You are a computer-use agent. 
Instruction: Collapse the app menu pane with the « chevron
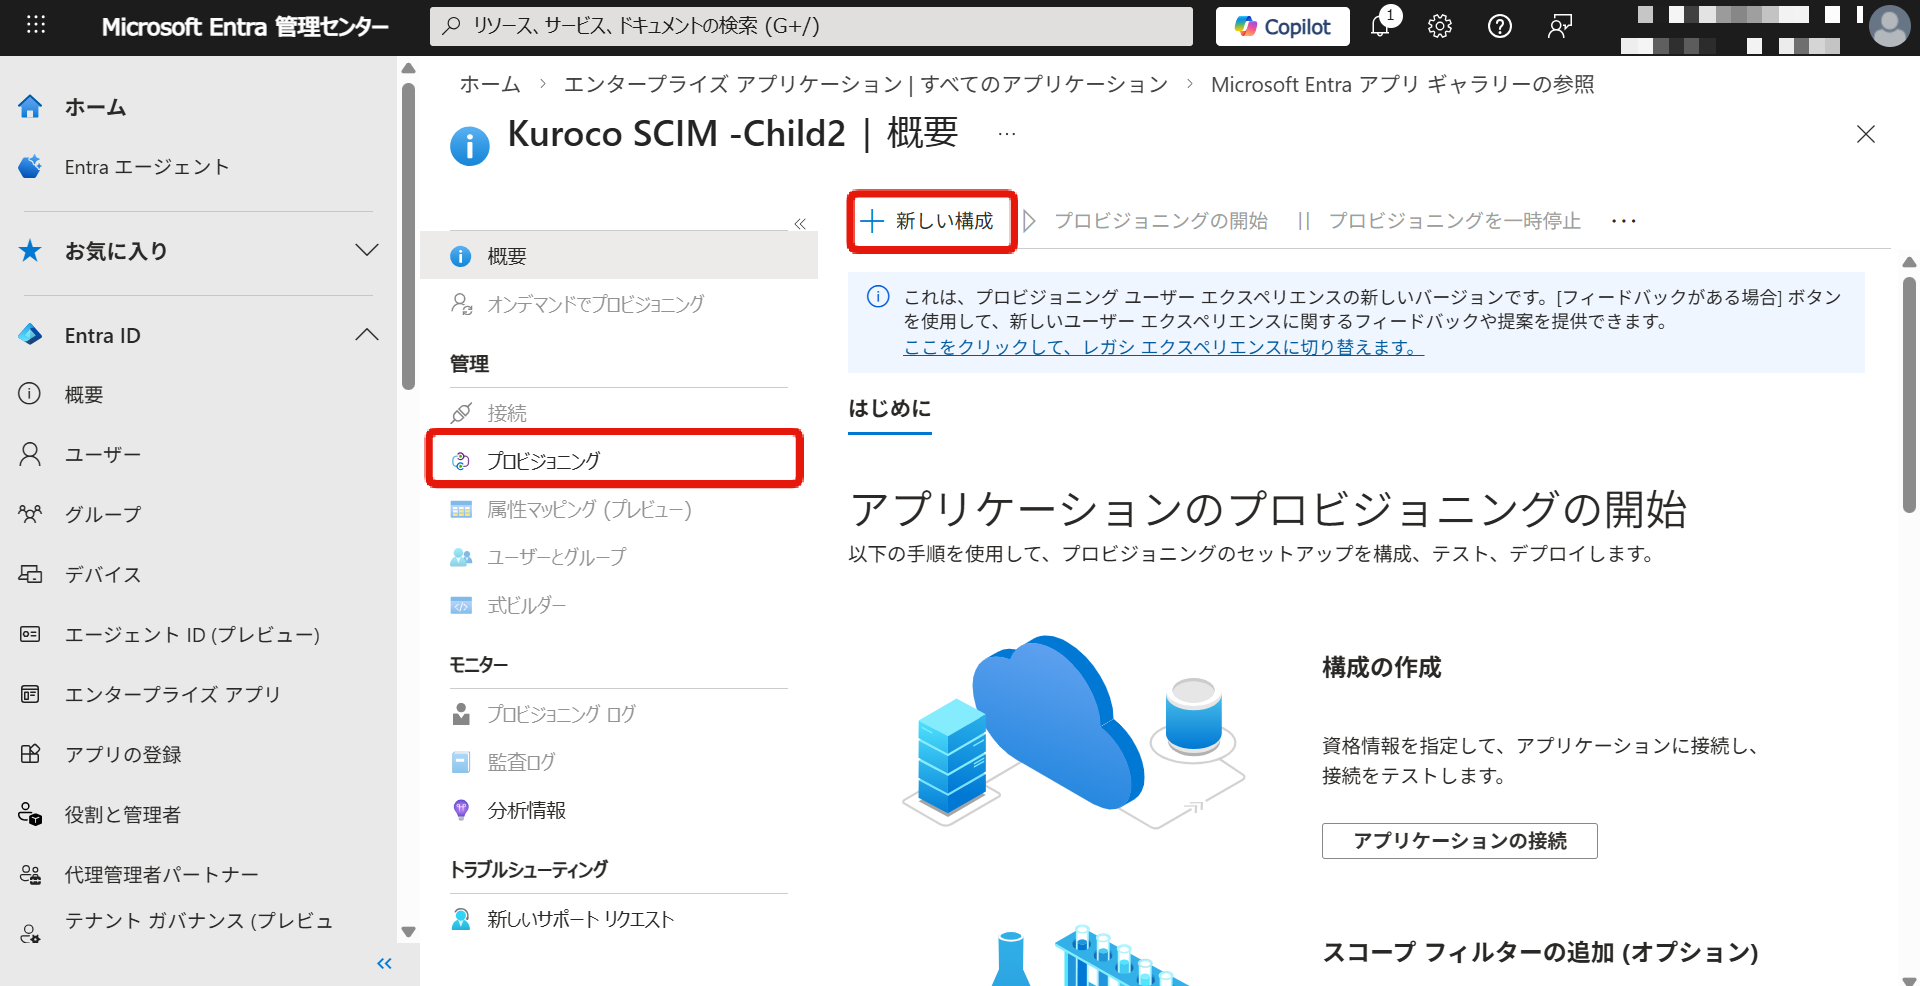click(x=799, y=223)
